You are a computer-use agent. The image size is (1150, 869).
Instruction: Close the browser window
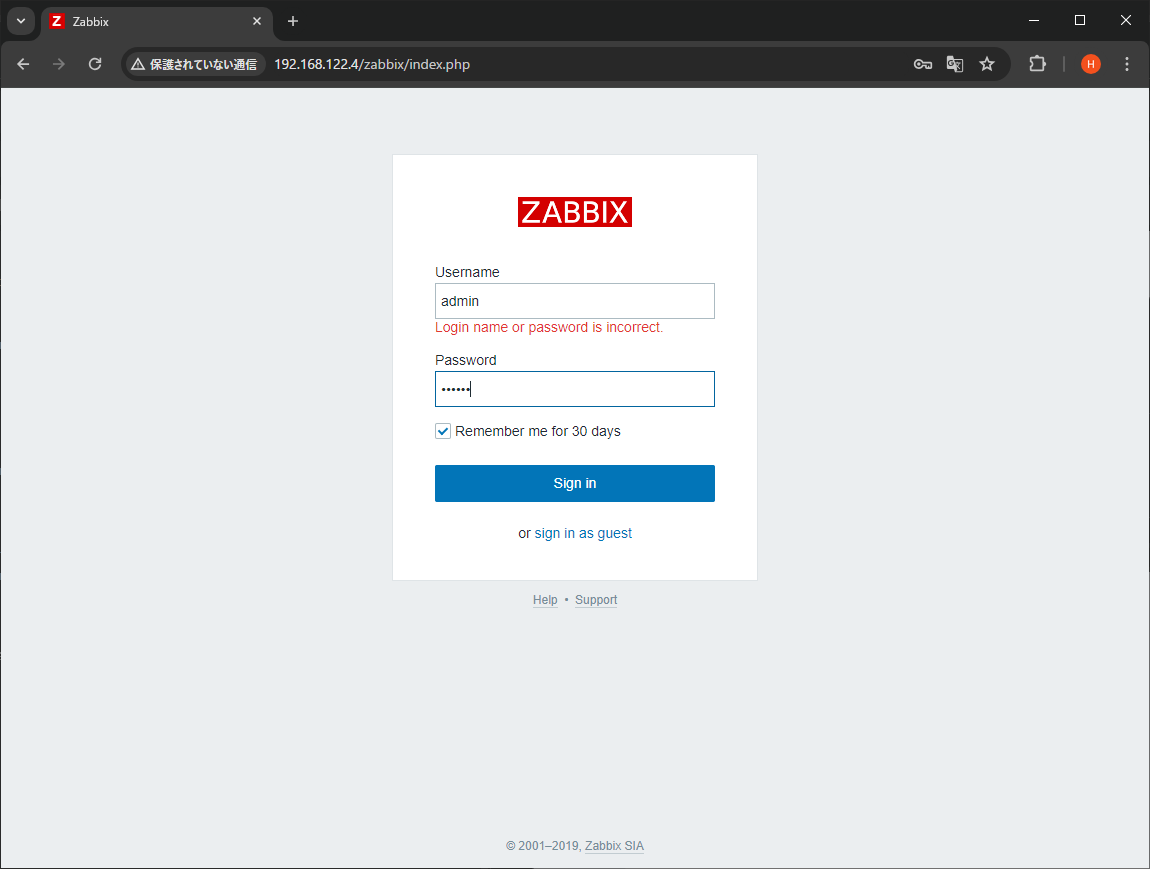[x=1126, y=21]
